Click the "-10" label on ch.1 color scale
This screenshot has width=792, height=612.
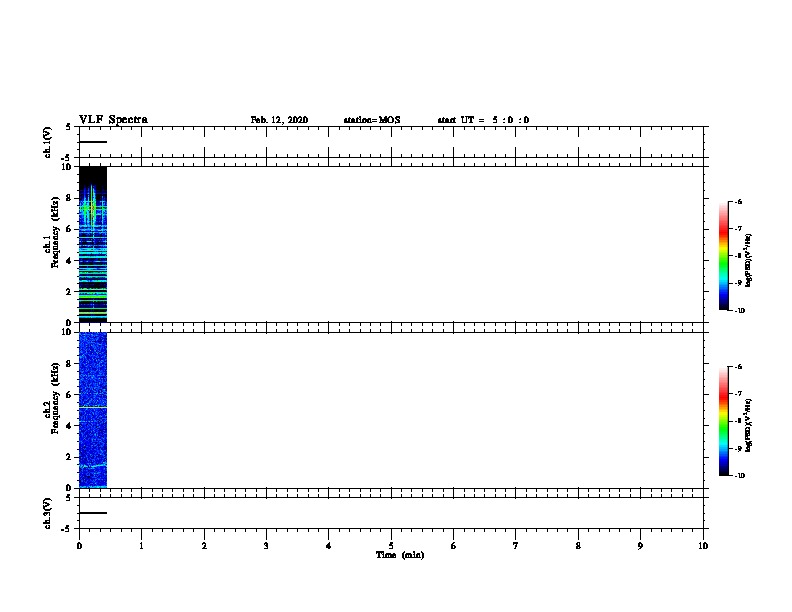739,310
